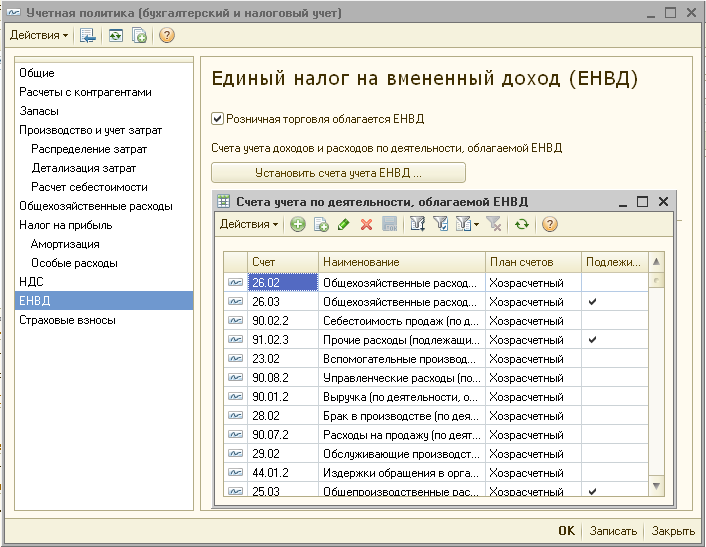The height and width of the screenshot is (547, 706).
Task: Click scroll up arrow of accounts table
Action: point(656,262)
